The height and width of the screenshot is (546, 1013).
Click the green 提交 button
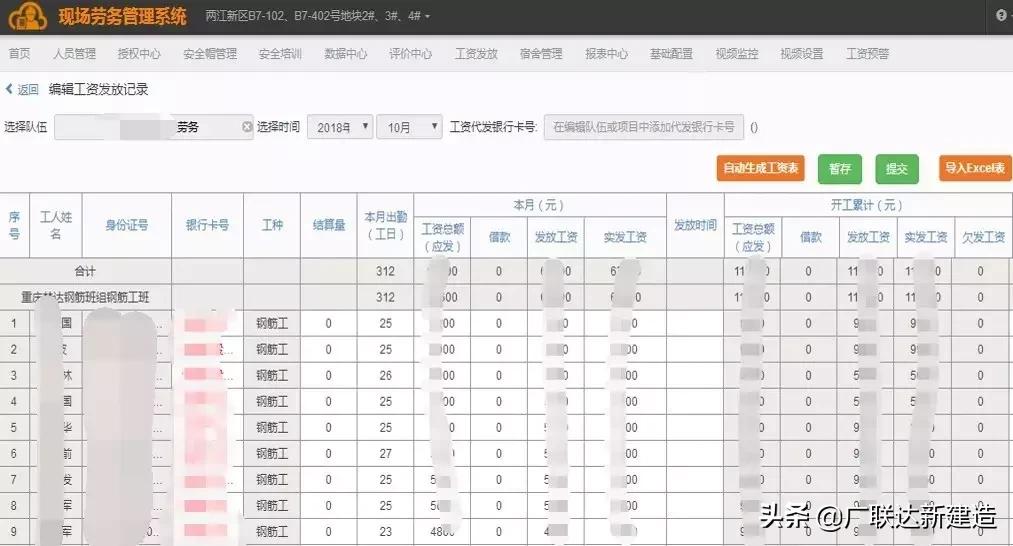click(897, 169)
